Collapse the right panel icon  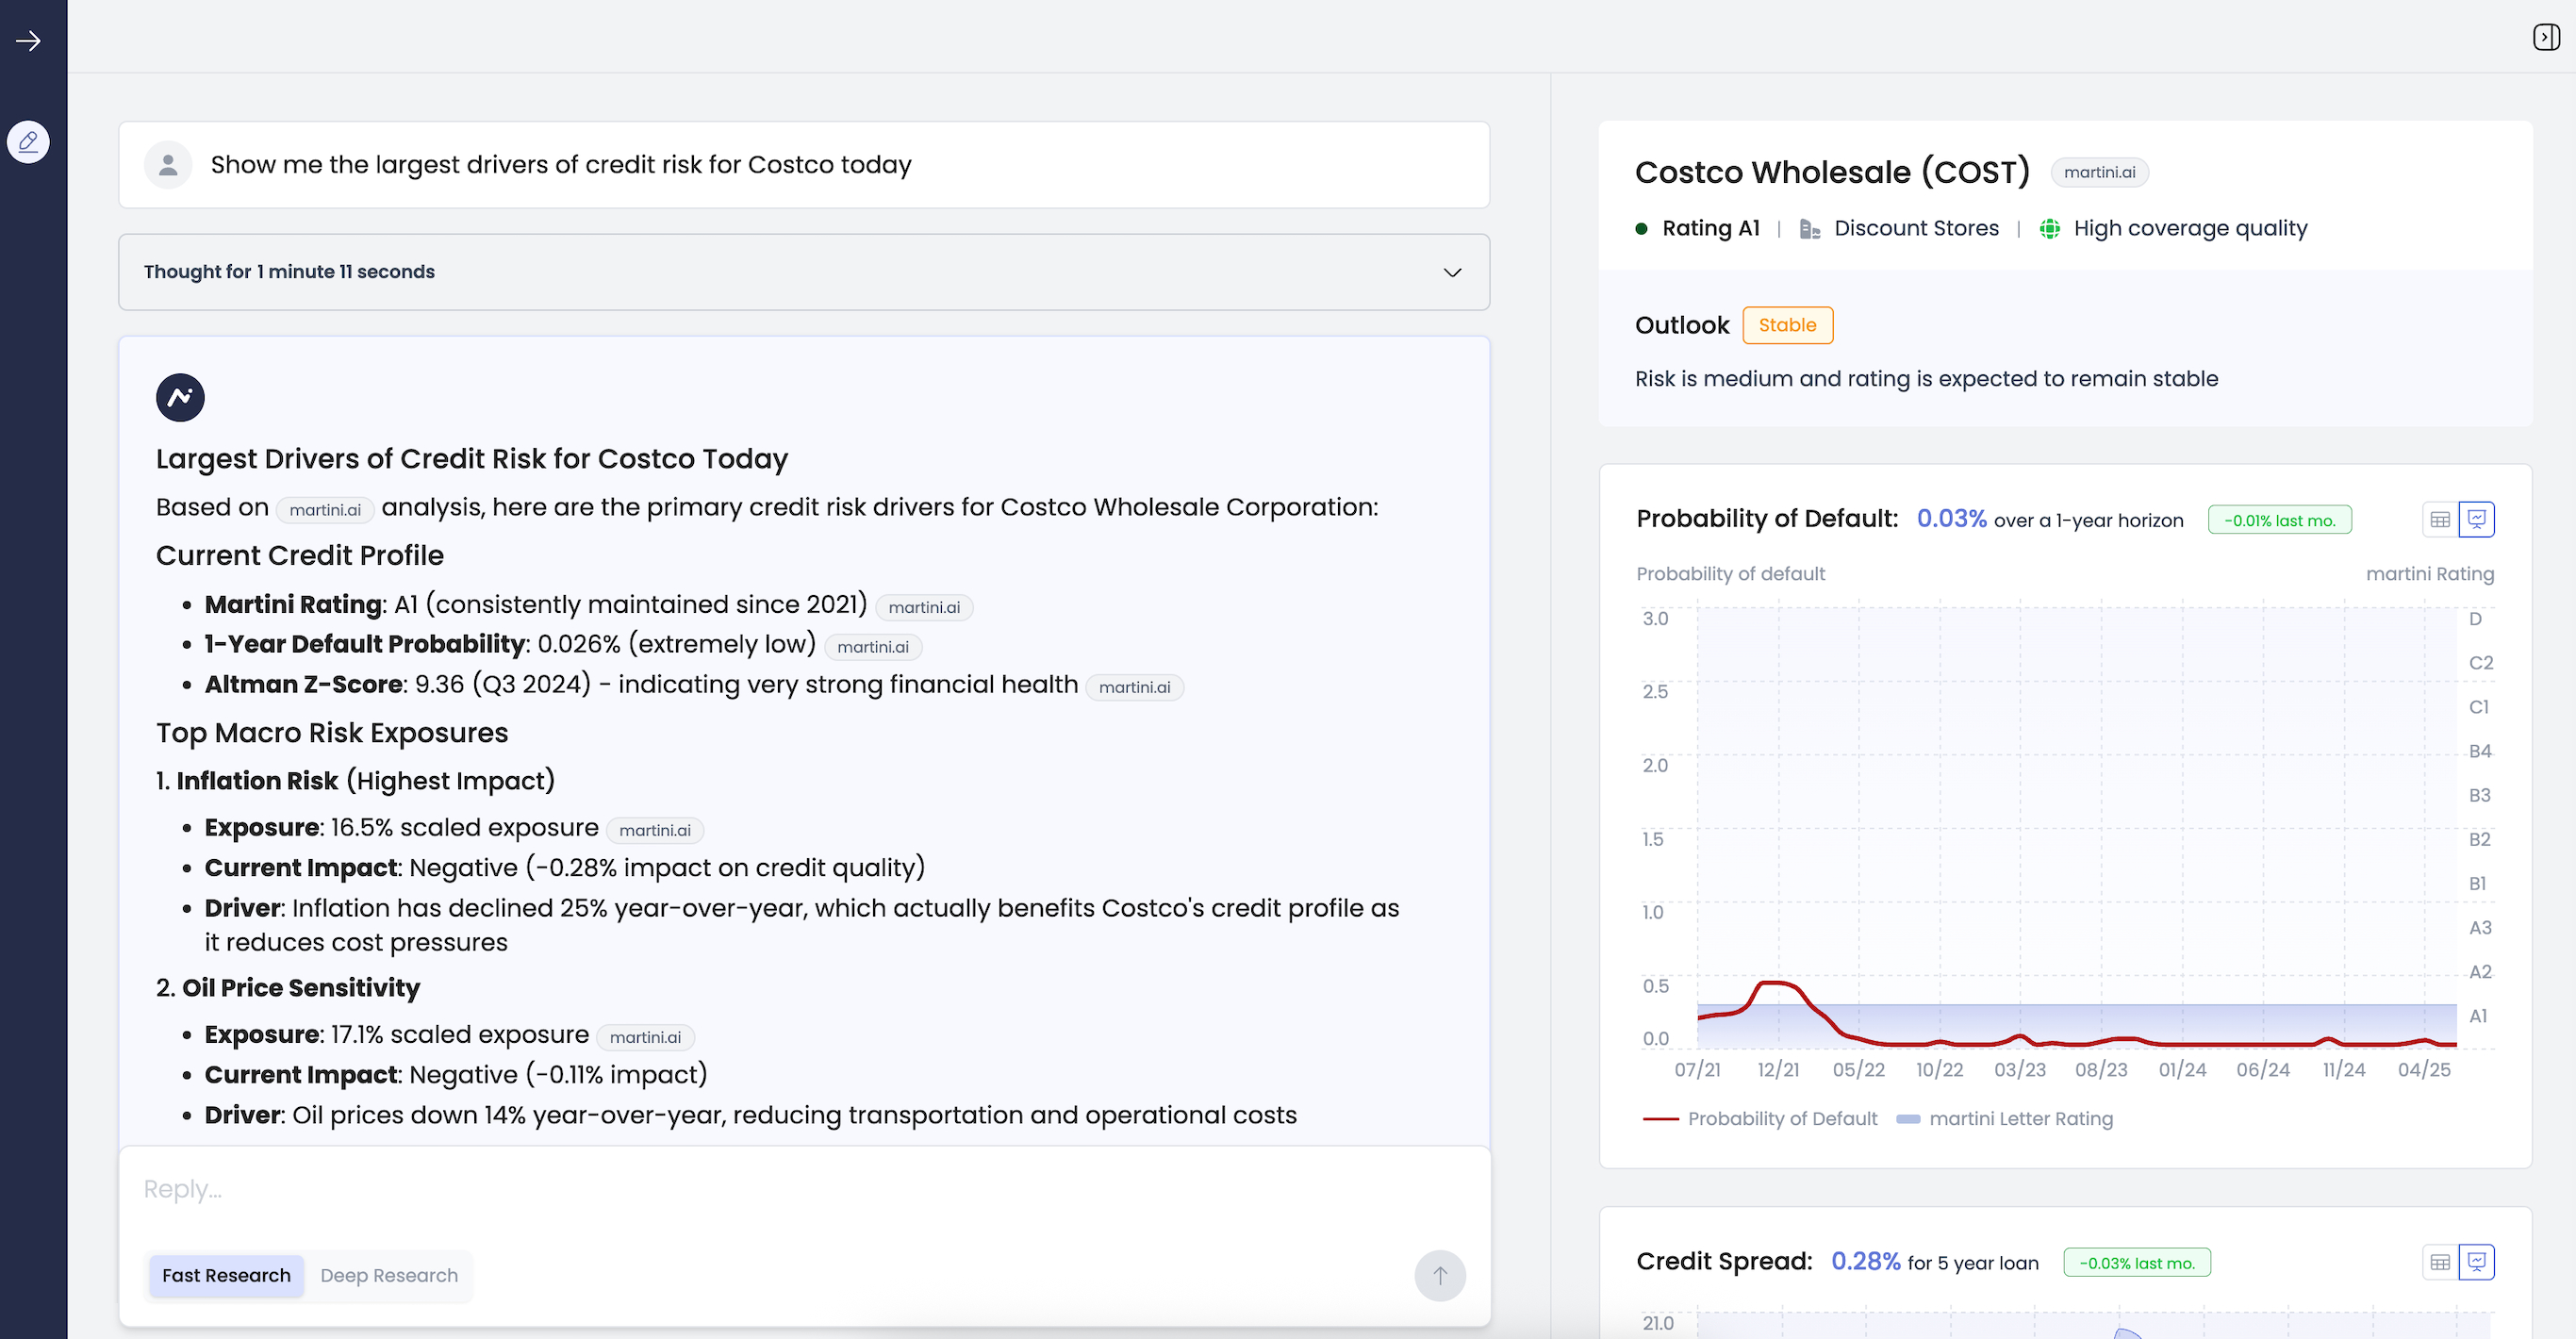point(2546,37)
